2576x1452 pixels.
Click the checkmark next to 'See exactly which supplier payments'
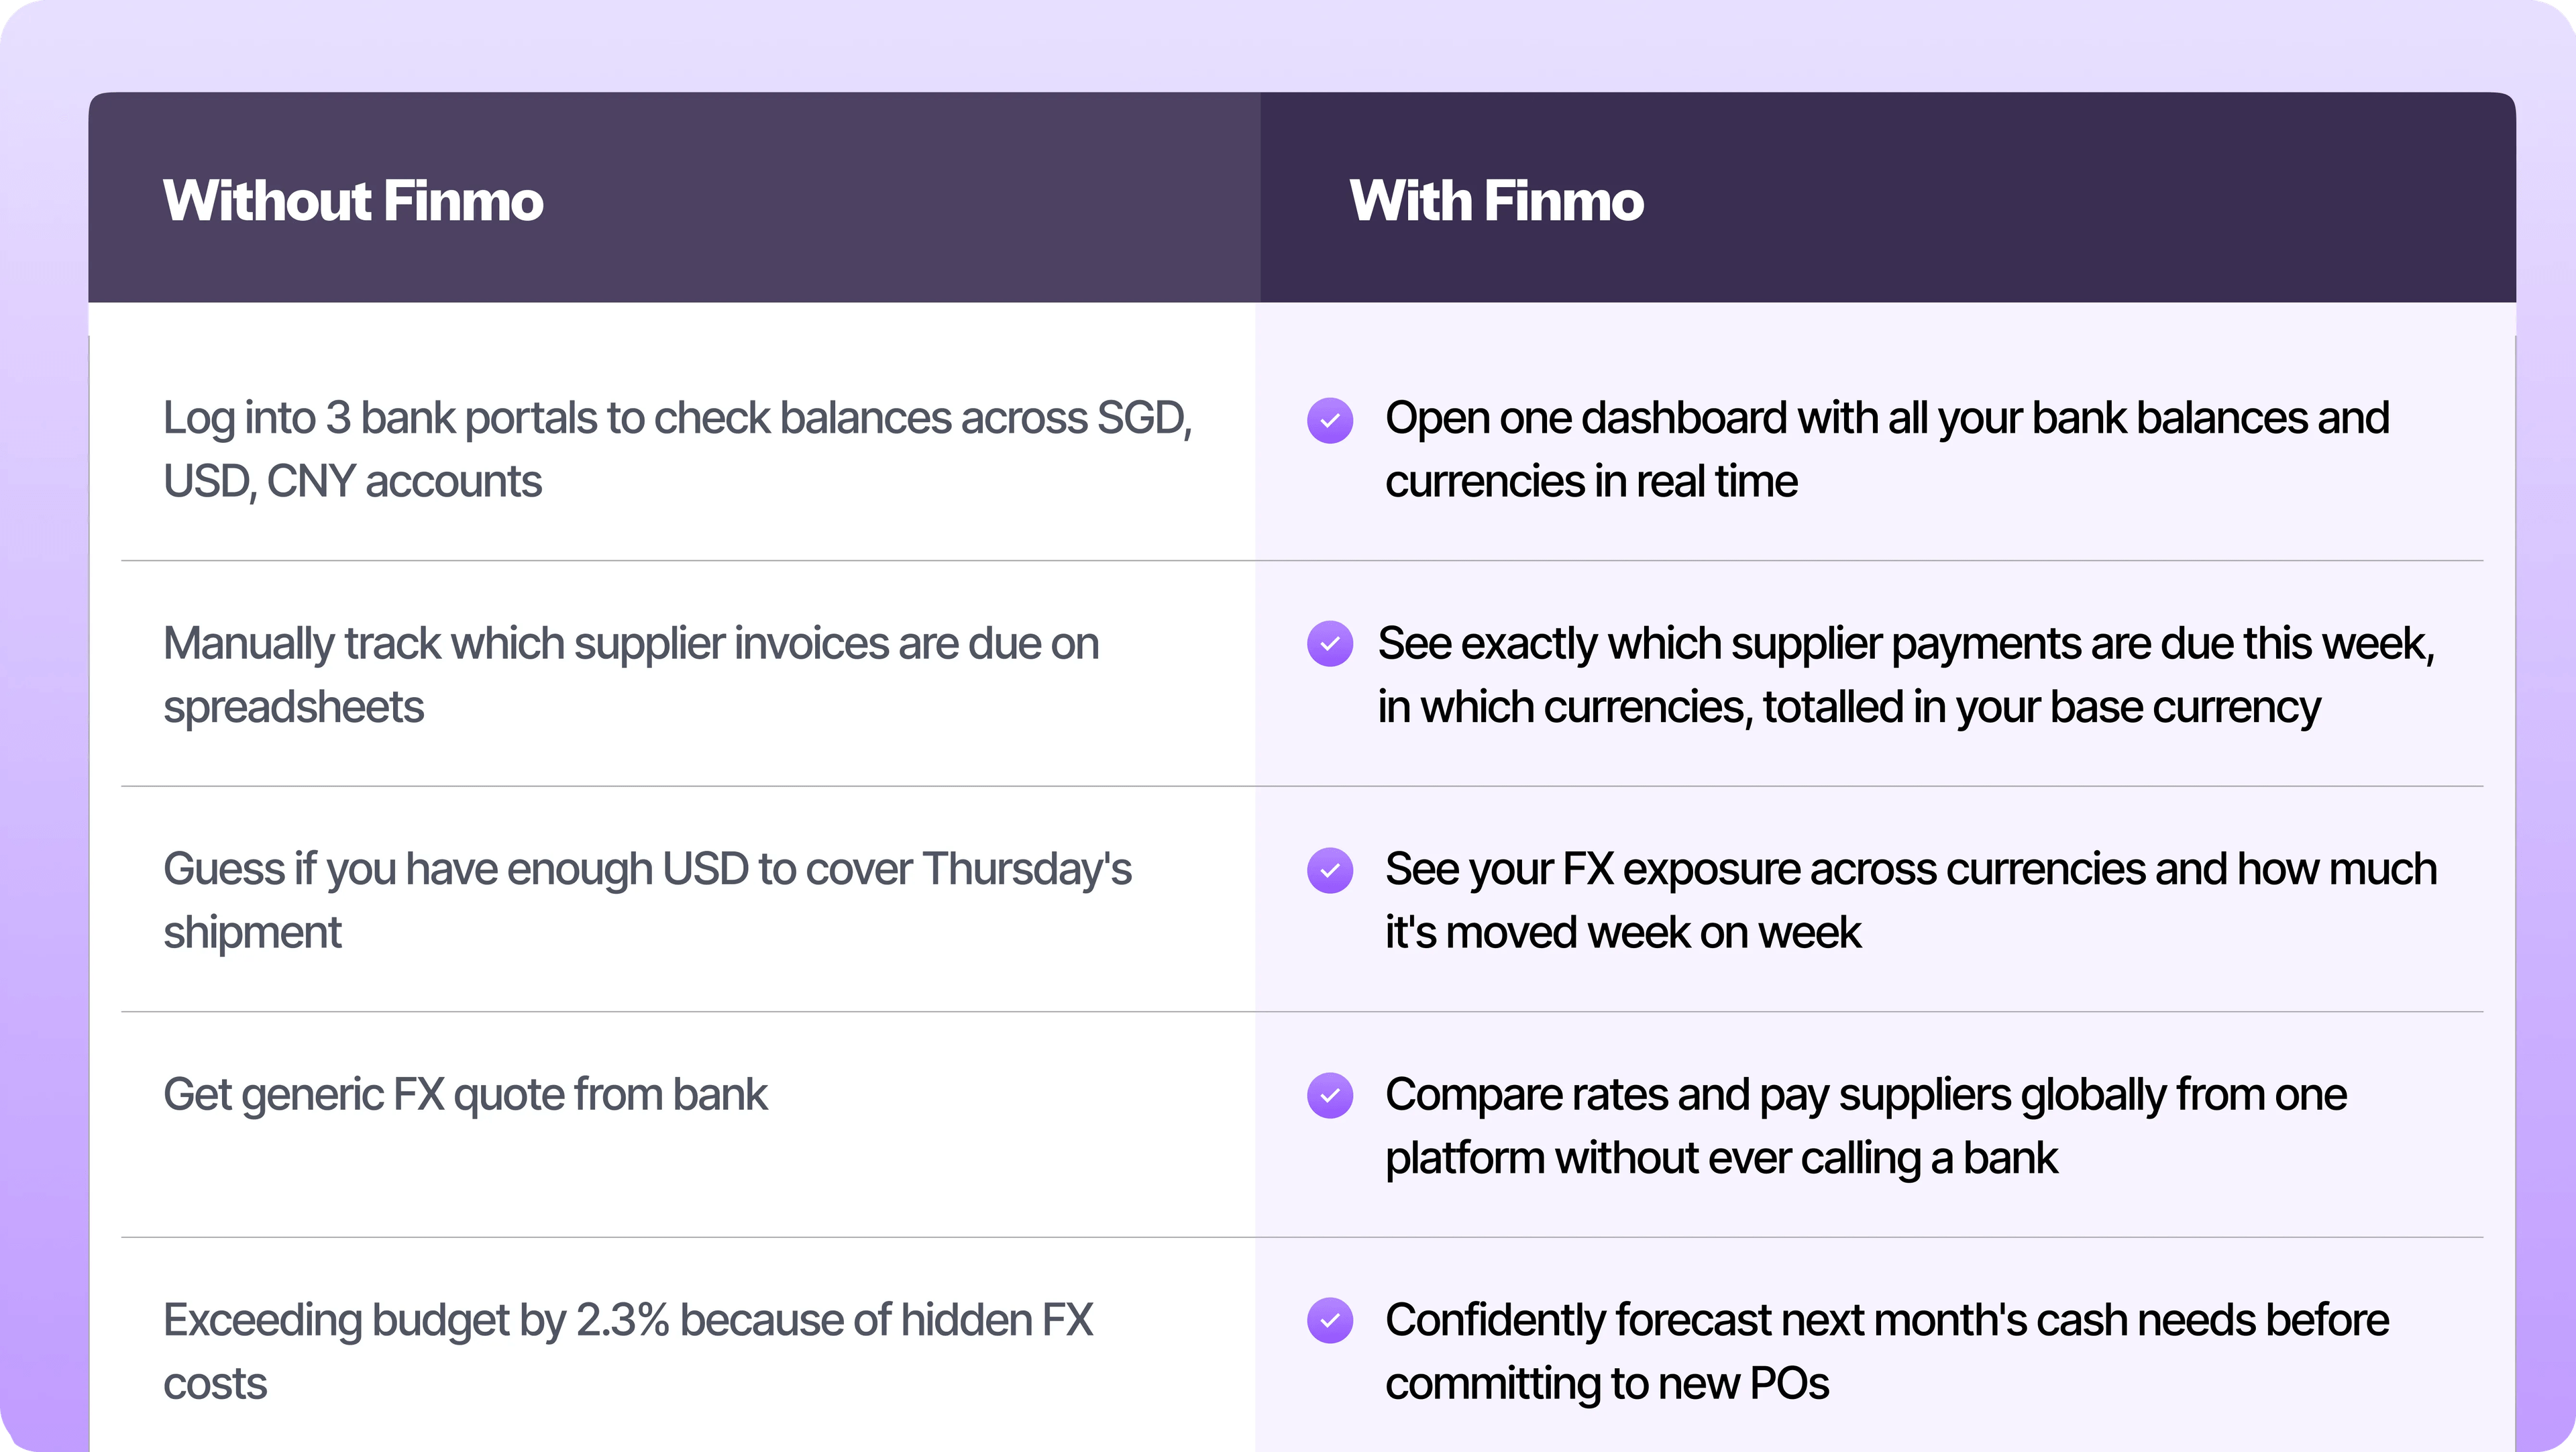pos(1330,644)
